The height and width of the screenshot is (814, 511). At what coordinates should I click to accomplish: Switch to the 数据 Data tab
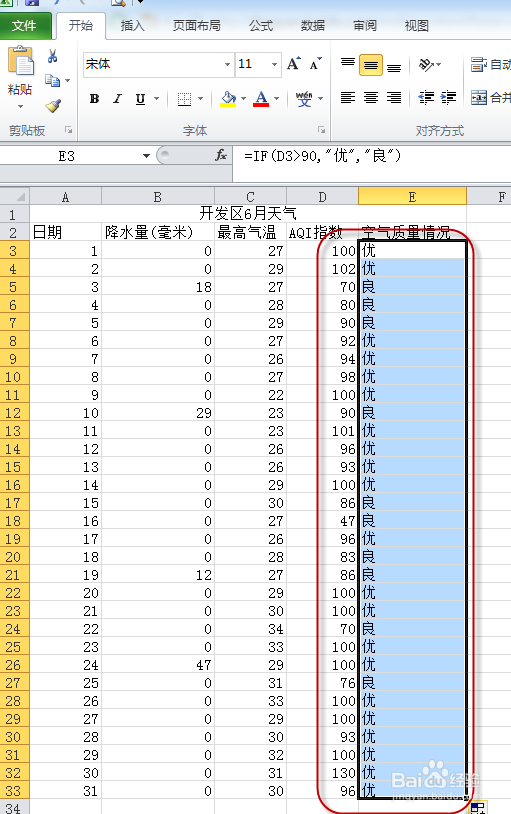[x=313, y=25]
